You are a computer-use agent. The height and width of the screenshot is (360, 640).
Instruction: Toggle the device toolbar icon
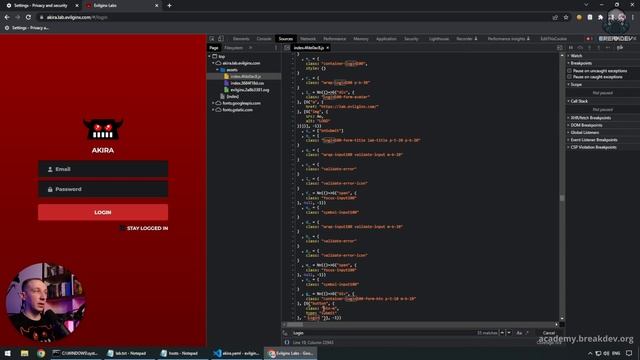221,38
